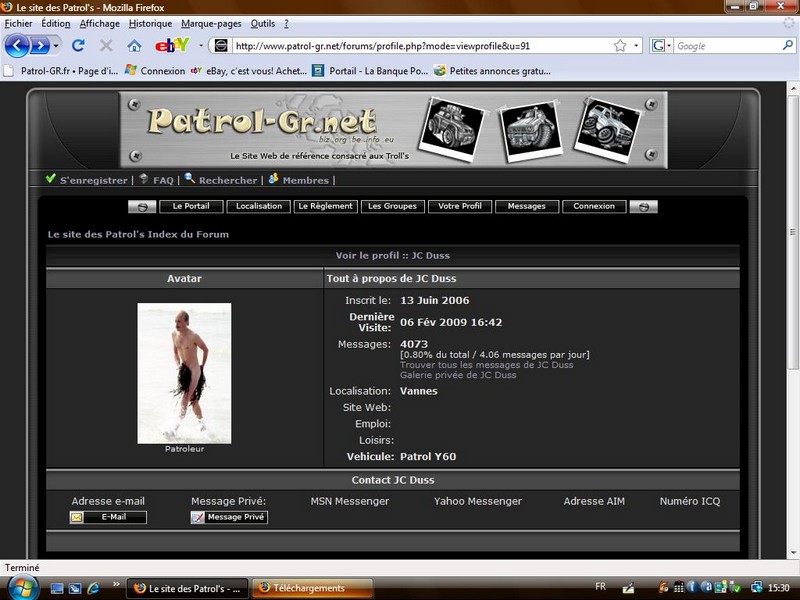Open the Fichier menu
The width and height of the screenshot is (800, 600).
coord(18,23)
